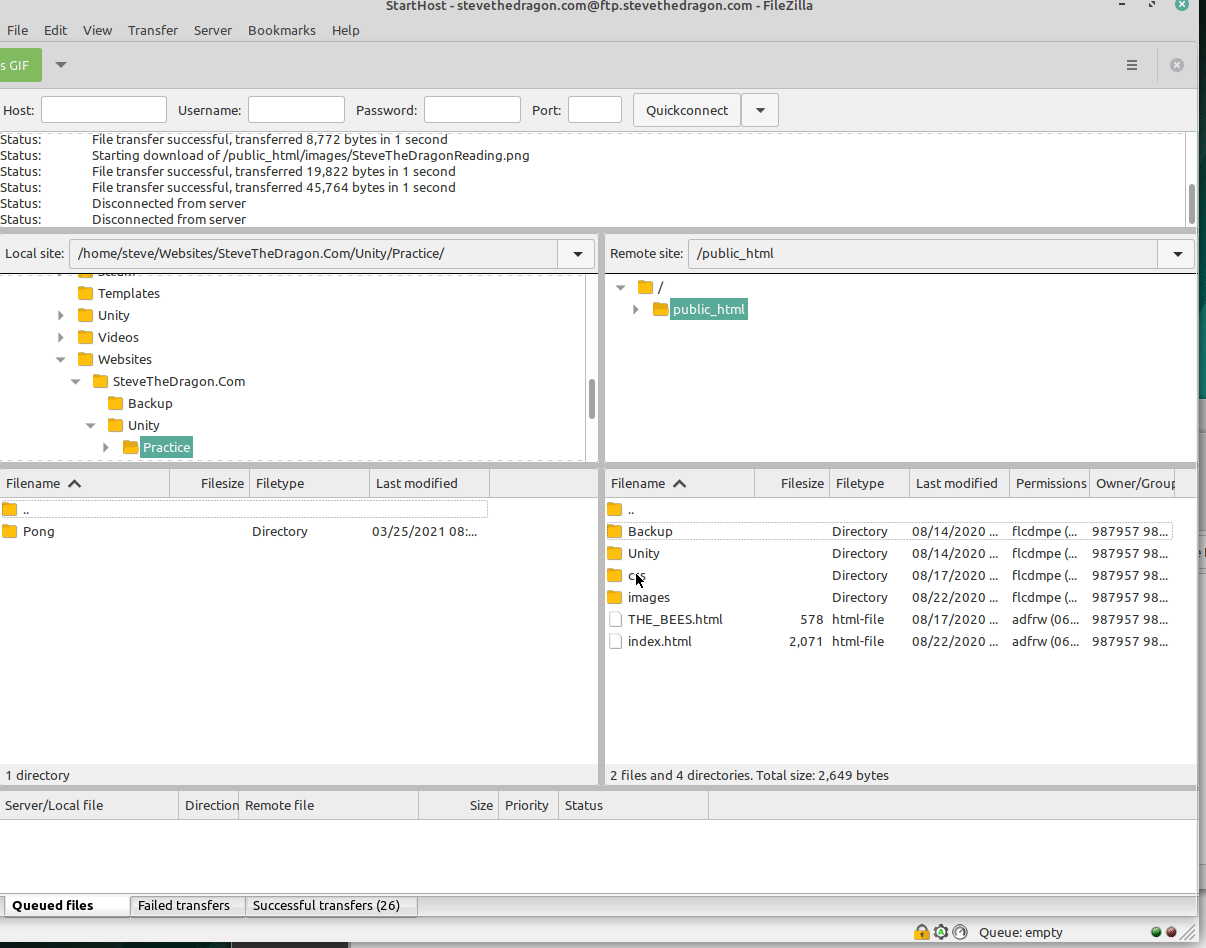Screen dimensions: 1206x948
Task: Open the Bookmarks menu
Action: click(x=282, y=30)
